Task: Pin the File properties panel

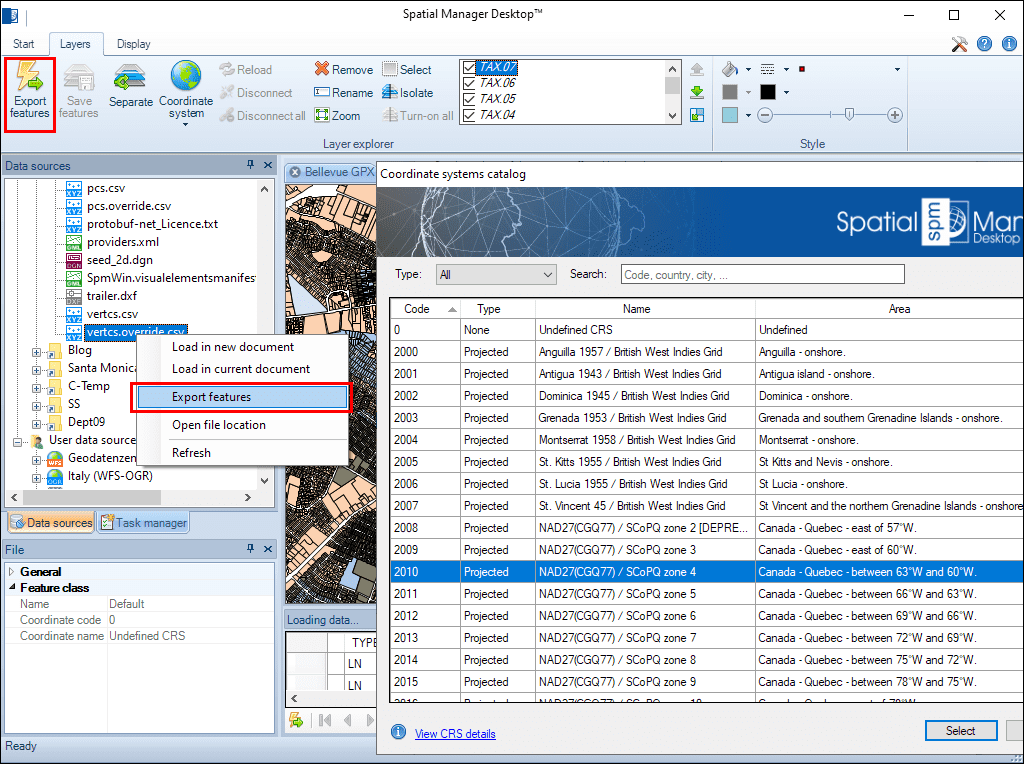Action: point(250,549)
